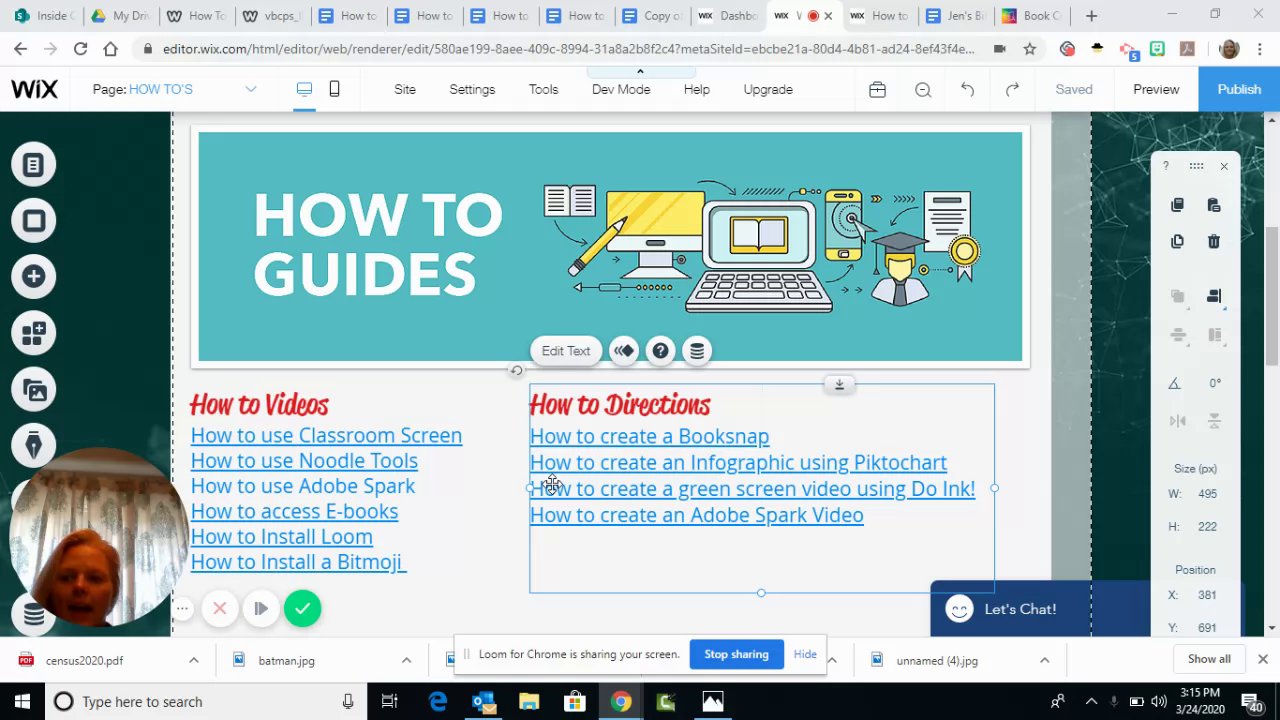Open the text animation icon
This screenshot has height=720, width=1280.
coord(624,351)
